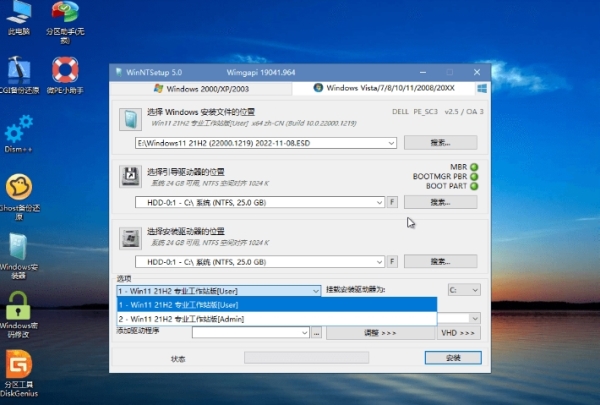Open the Windows密码修改 lock icon
This screenshot has width=600, height=405.
point(18,305)
